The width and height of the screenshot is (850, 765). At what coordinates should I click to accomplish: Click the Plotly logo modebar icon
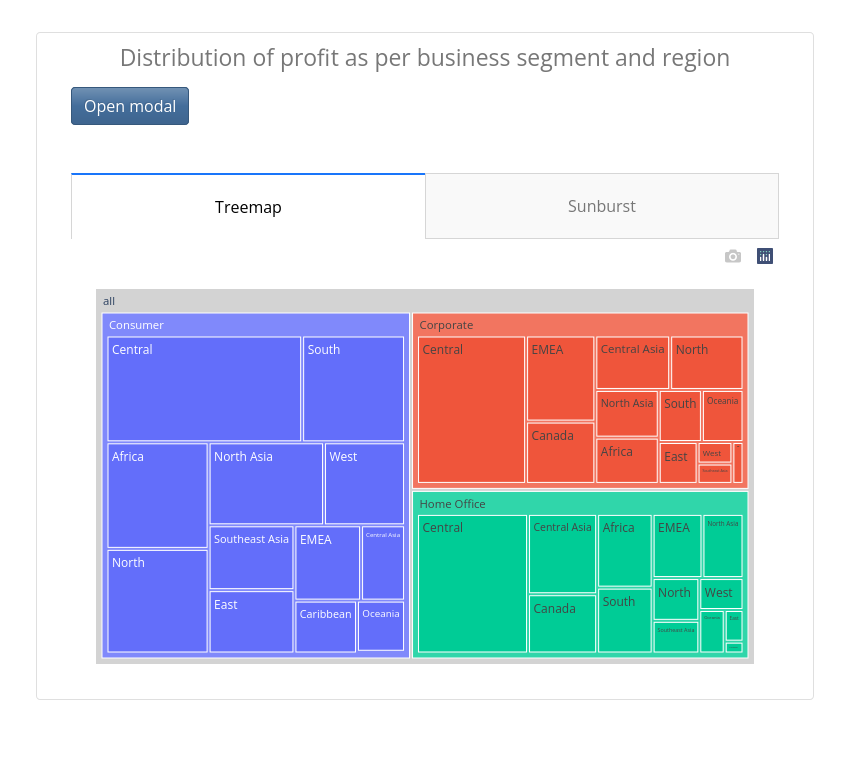[x=764, y=256]
